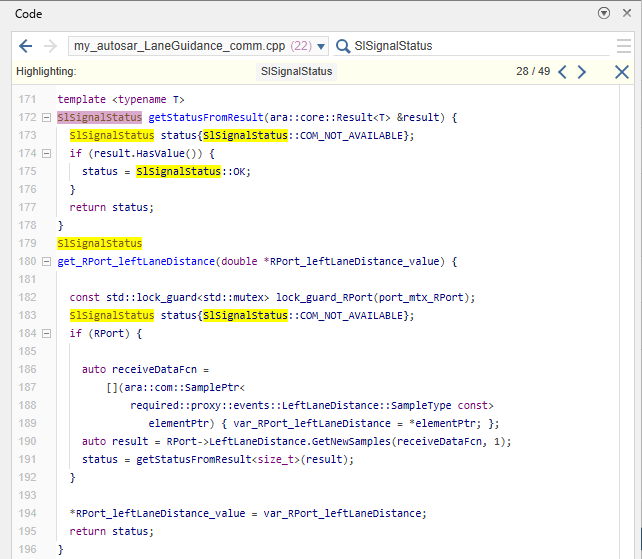Open the hamburger menu icon
This screenshot has width=642, height=559.
[x=624, y=46]
